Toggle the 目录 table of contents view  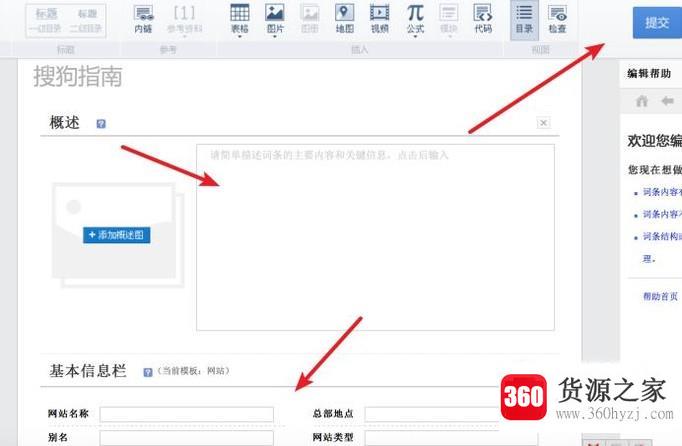coord(524,20)
